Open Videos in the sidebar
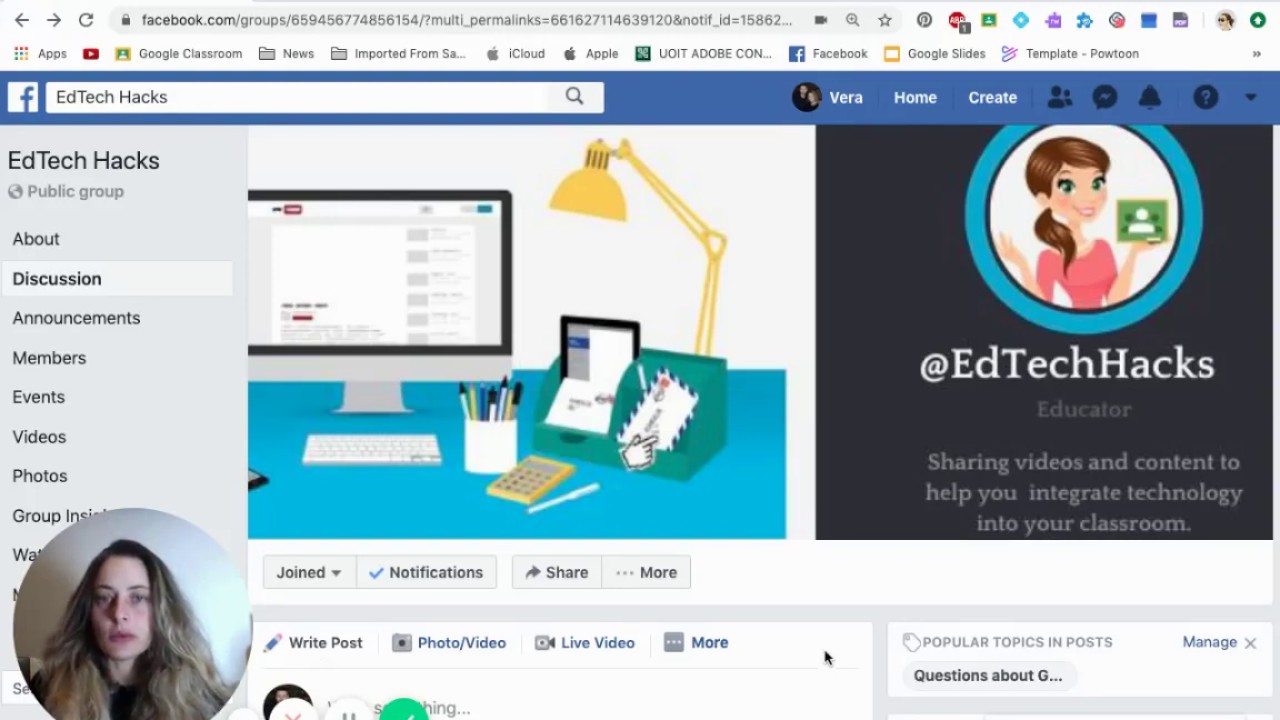This screenshot has height=720, width=1280. [x=39, y=437]
